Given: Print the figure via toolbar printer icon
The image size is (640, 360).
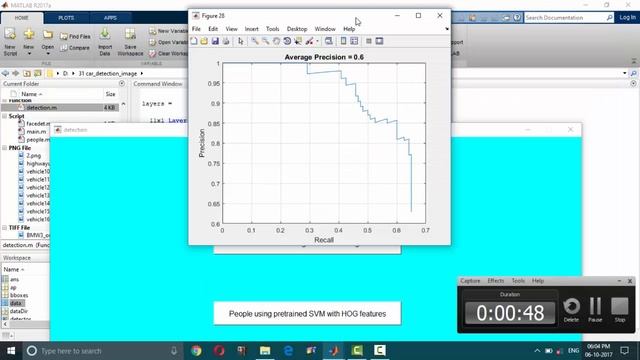Looking at the screenshot, I should pos(226,41).
